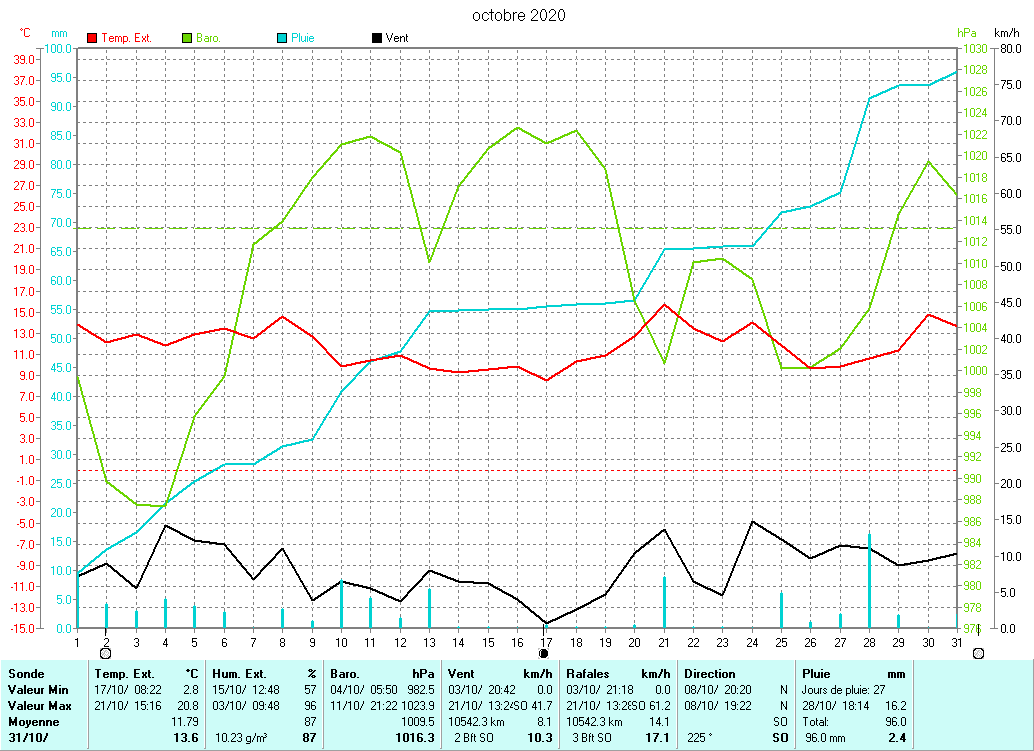Click the full moon icon under day 2
1034x751 pixels.
[x=106, y=653]
